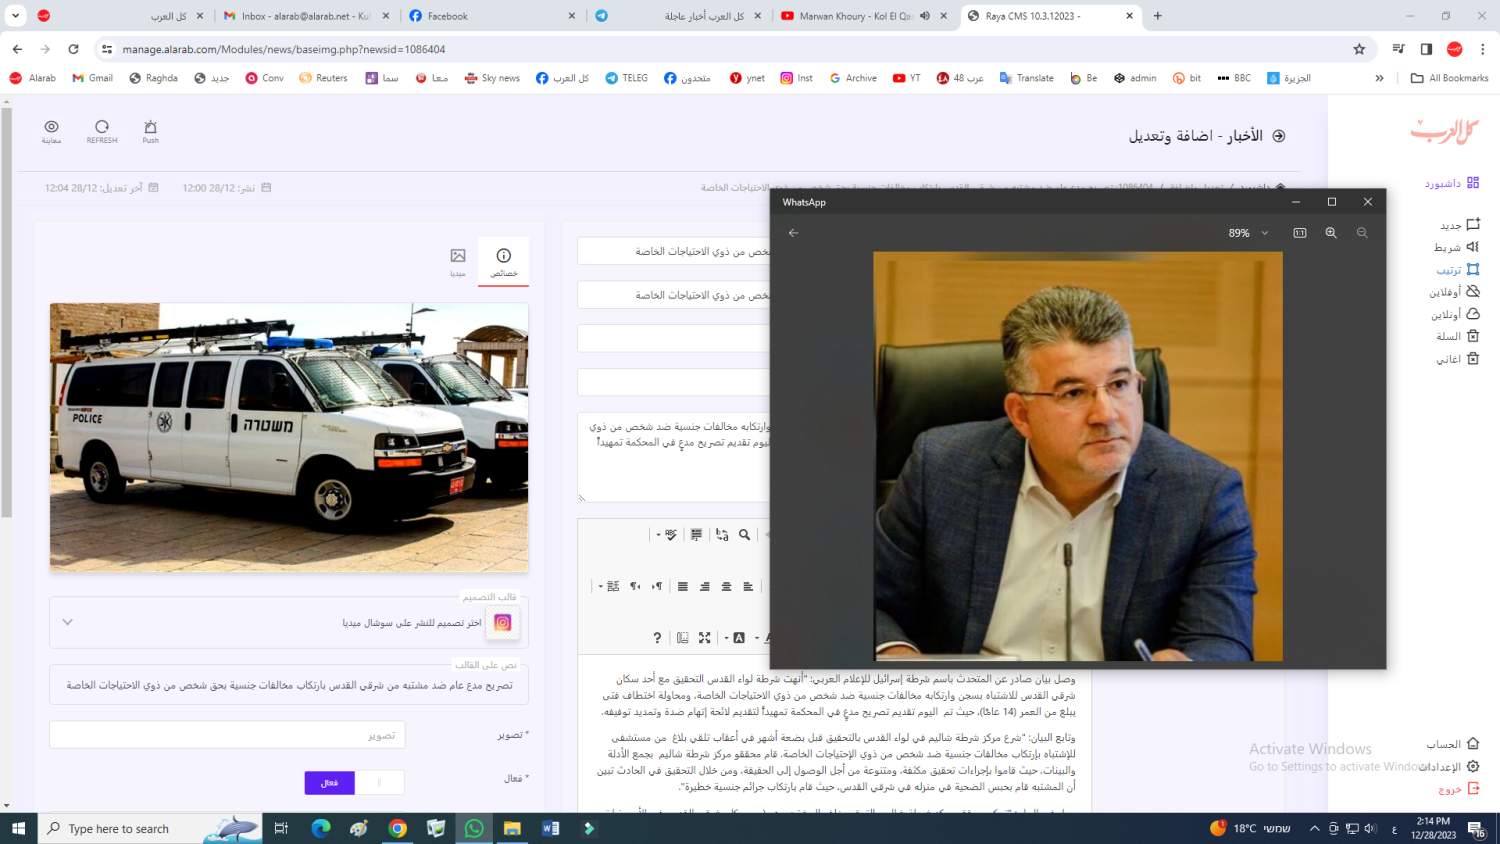Toggle the فعال active switch
1500x844 pixels.
click(x=355, y=782)
